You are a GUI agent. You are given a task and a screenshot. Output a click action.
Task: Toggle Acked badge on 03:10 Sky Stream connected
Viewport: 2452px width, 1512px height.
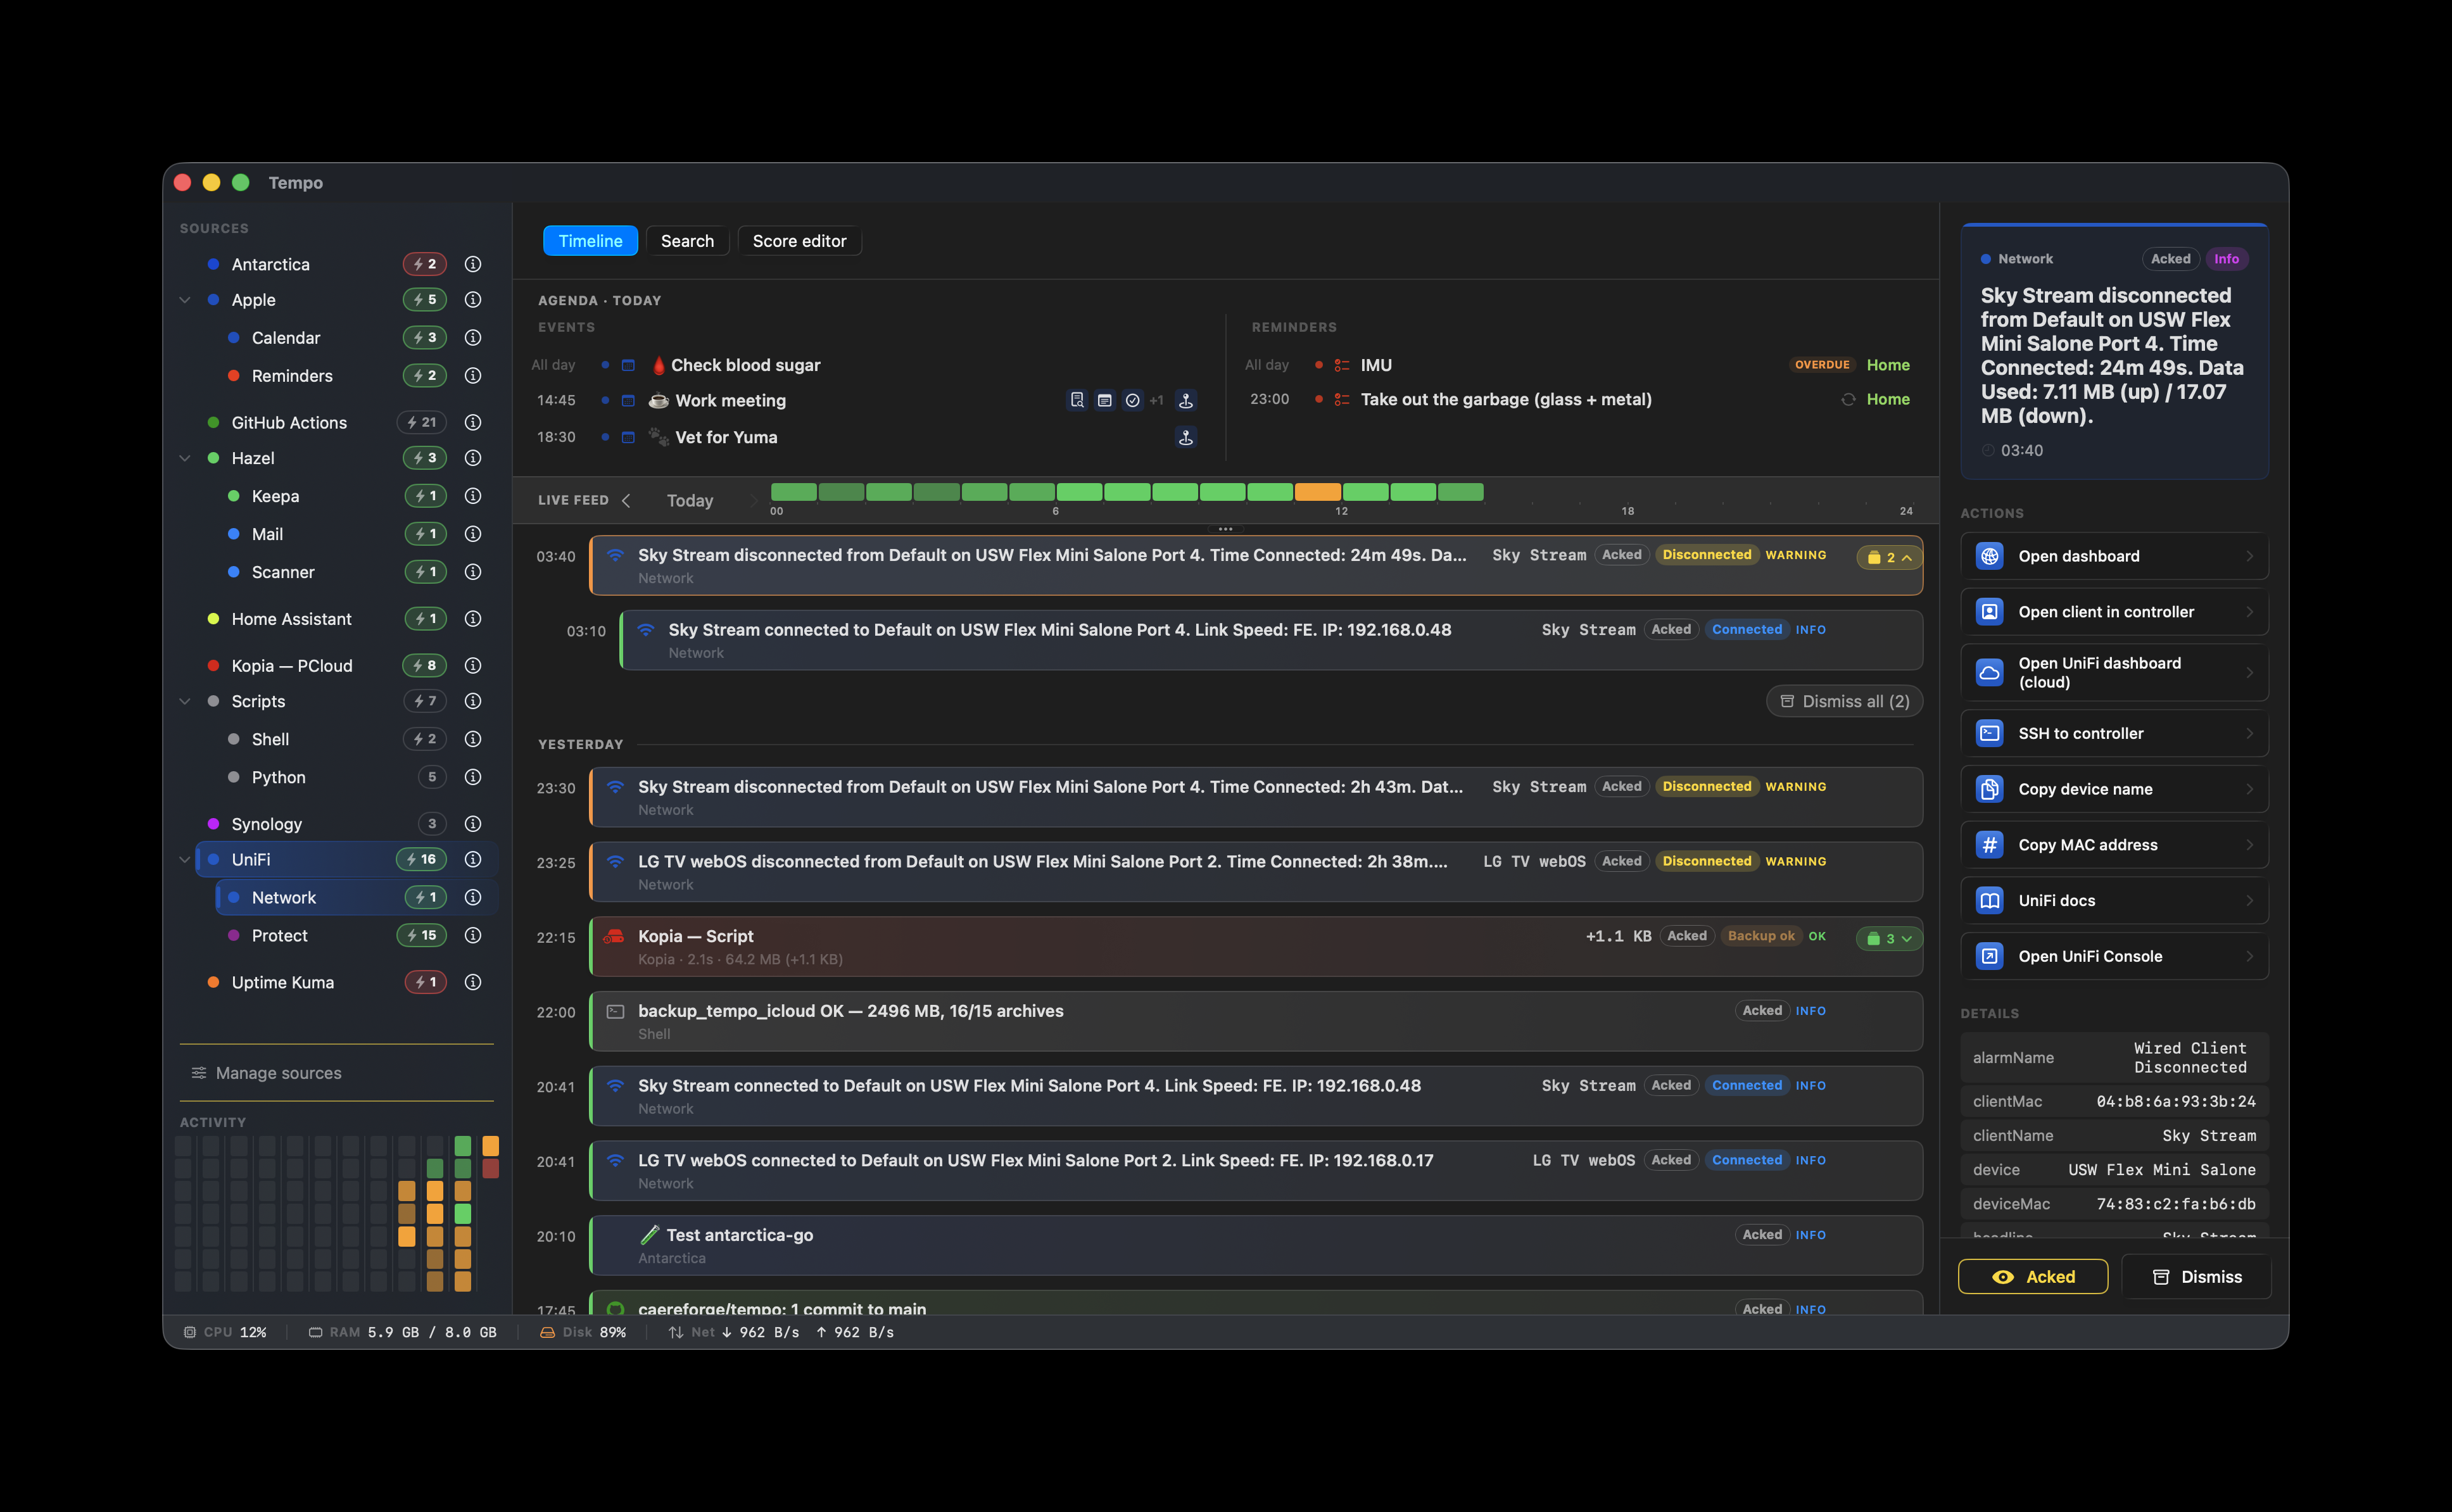(x=1671, y=629)
